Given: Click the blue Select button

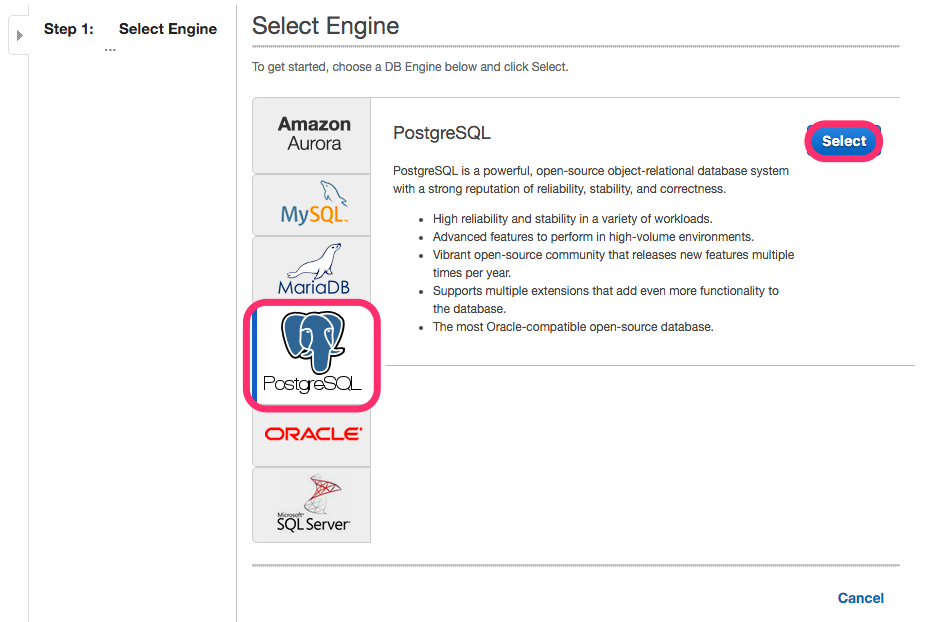Looking at the screenshot, I should click(843, 141).
